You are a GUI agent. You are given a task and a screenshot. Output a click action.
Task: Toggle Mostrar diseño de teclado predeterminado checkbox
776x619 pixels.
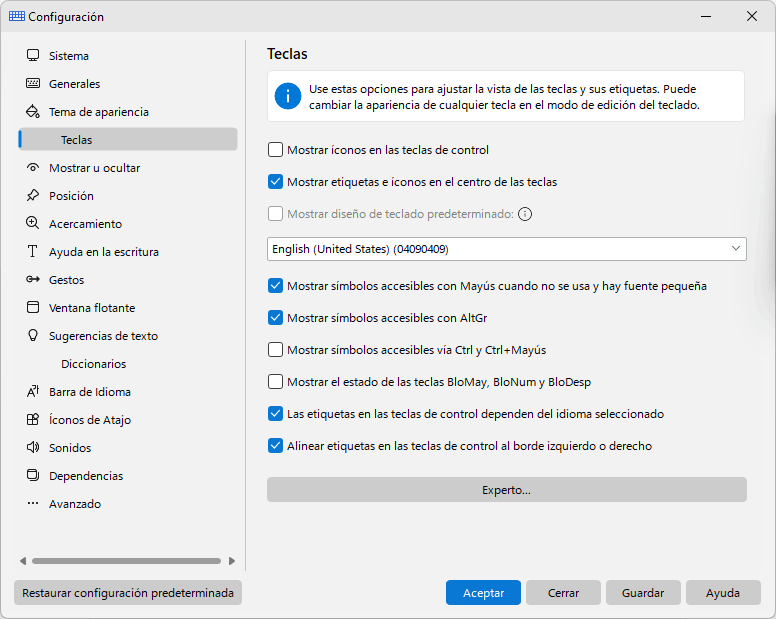click(275, 214)
